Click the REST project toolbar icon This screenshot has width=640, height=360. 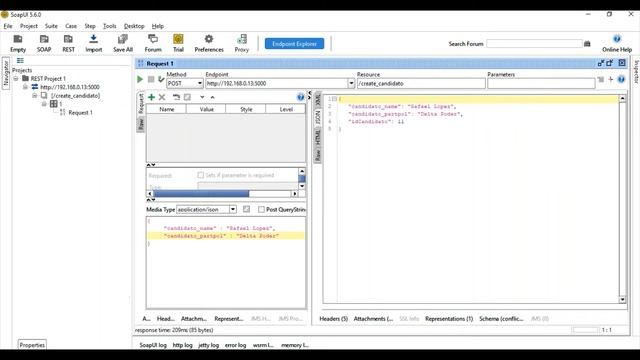[x=68, y=43]
